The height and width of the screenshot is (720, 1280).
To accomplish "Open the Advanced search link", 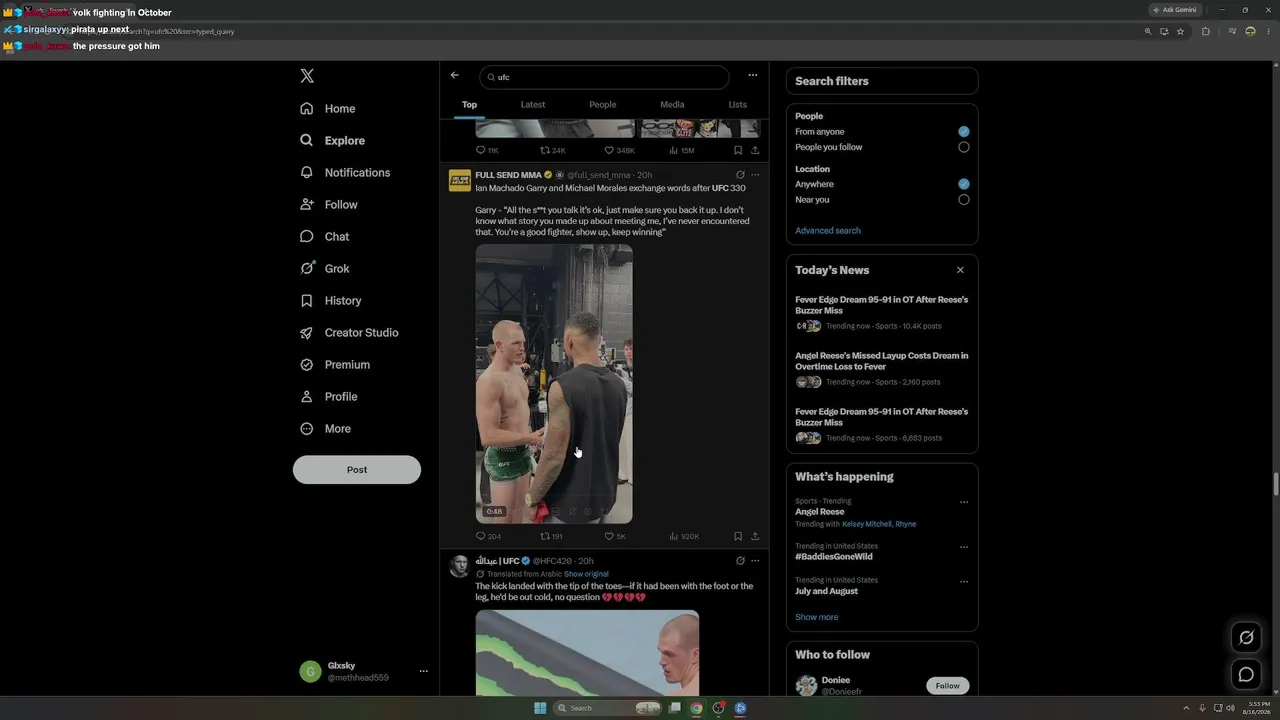I will [828, 231].
